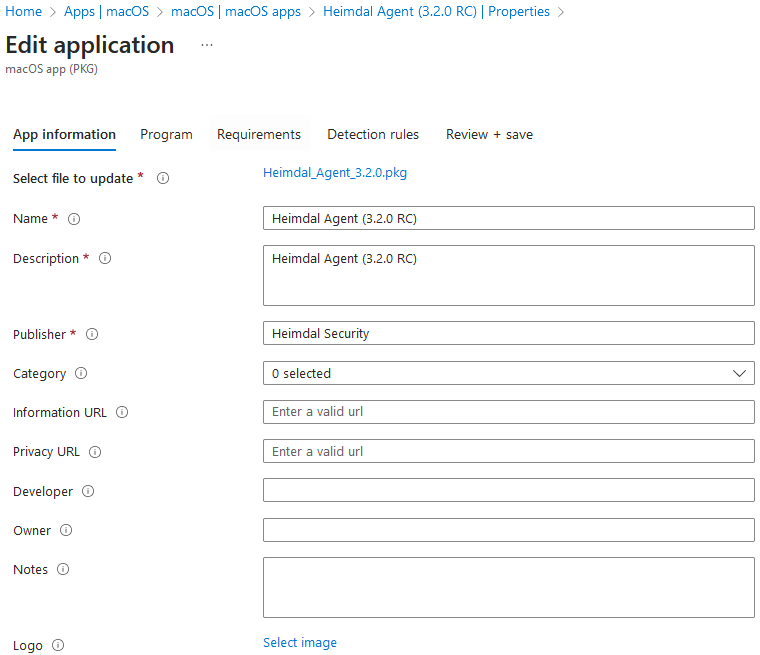Focus the Name input field
The width and height of the screenshot is (760, 655).
508,218
